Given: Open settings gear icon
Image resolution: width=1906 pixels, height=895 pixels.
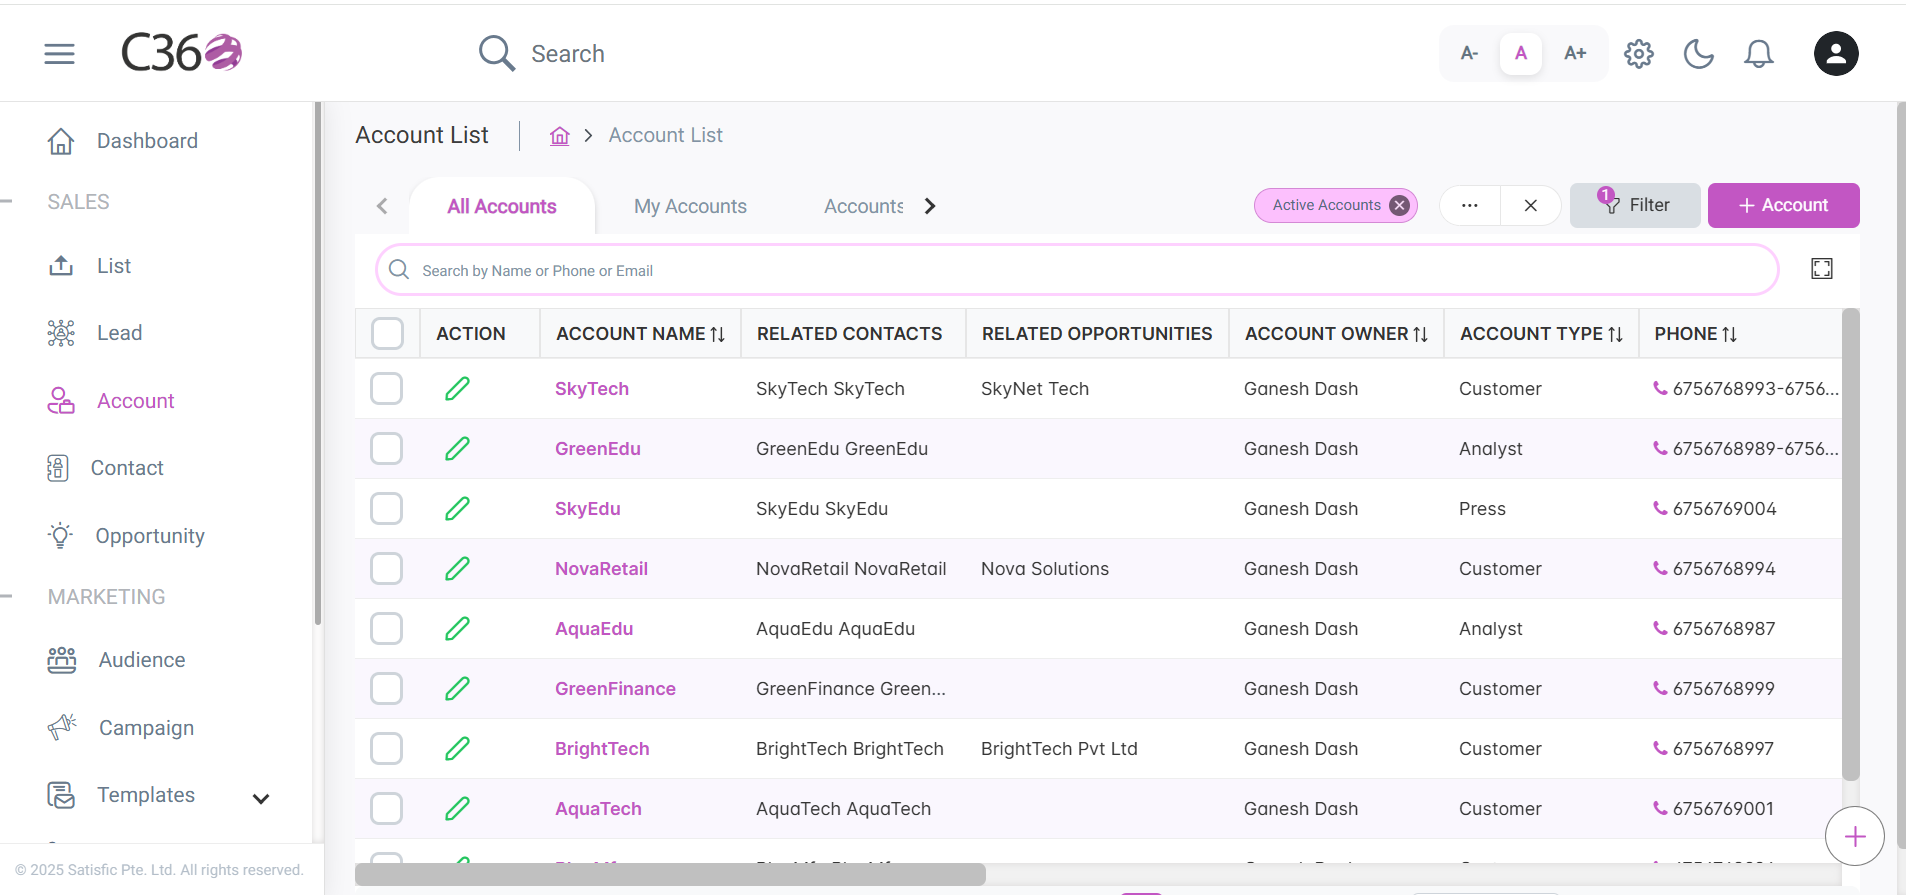Looking at the screenshot, I should click(x=1639, y=54).
